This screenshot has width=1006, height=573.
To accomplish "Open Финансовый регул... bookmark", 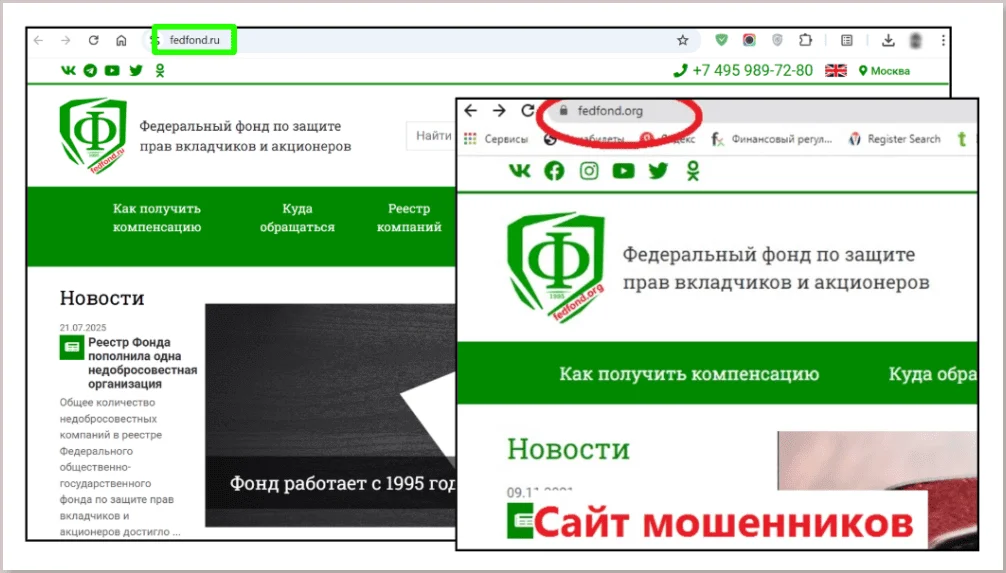I will pos(772,139).
